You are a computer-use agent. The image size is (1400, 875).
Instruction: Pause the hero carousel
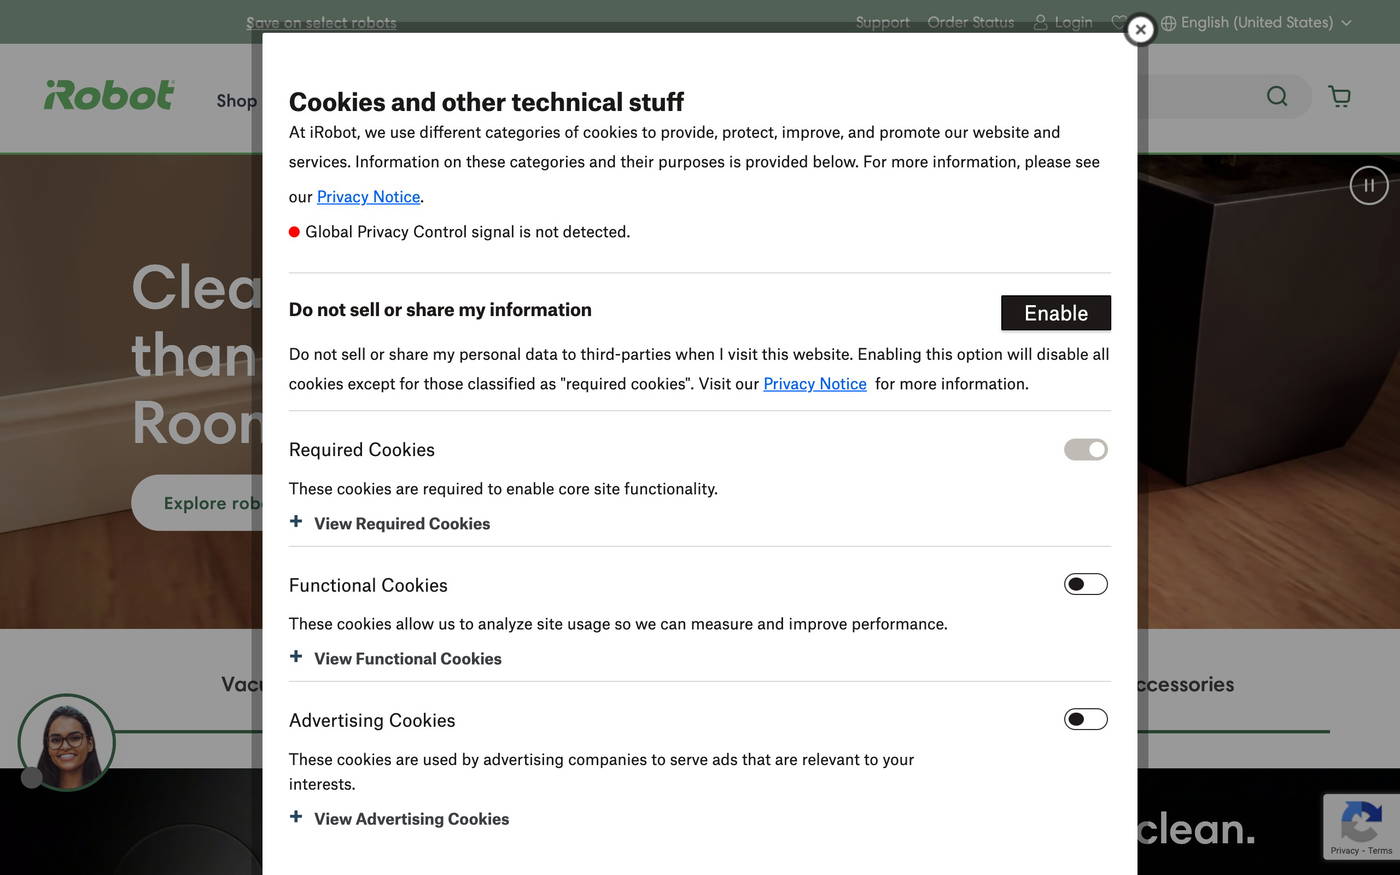1369,185
